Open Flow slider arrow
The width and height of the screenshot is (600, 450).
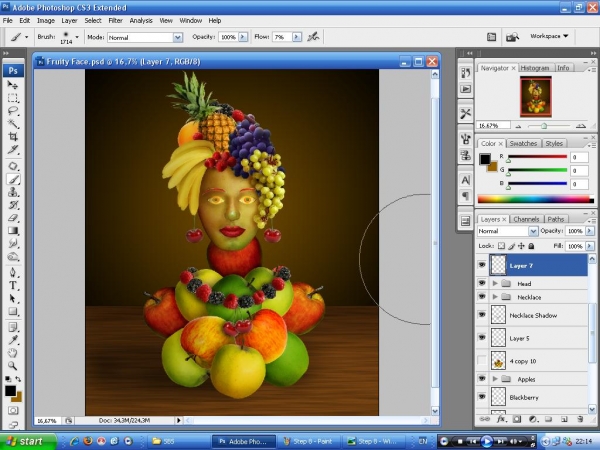click(297, 37)
